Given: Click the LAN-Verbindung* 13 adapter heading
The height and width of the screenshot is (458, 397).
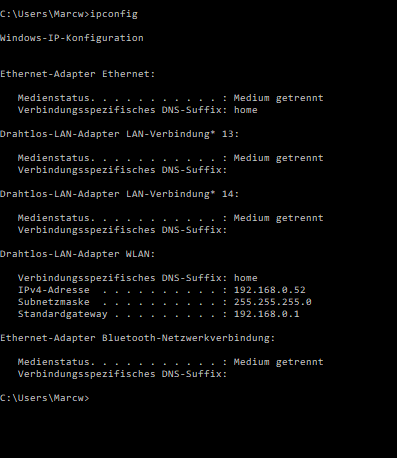Looking at the screenshot, I should click(x=120, y=134).
